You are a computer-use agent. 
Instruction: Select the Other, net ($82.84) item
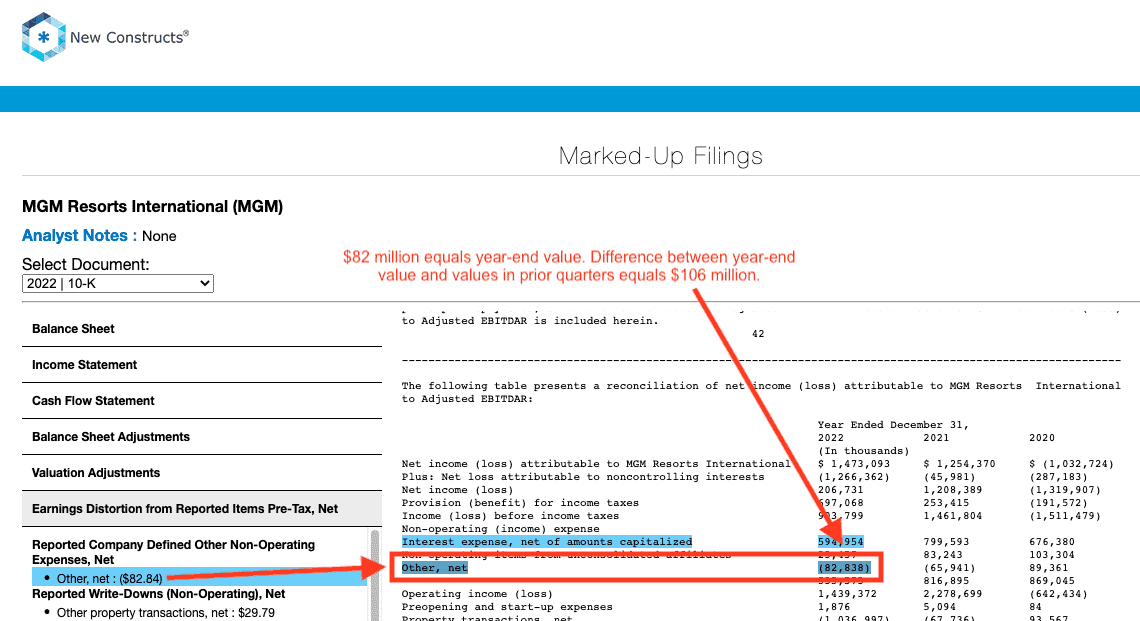click(109, 579)
